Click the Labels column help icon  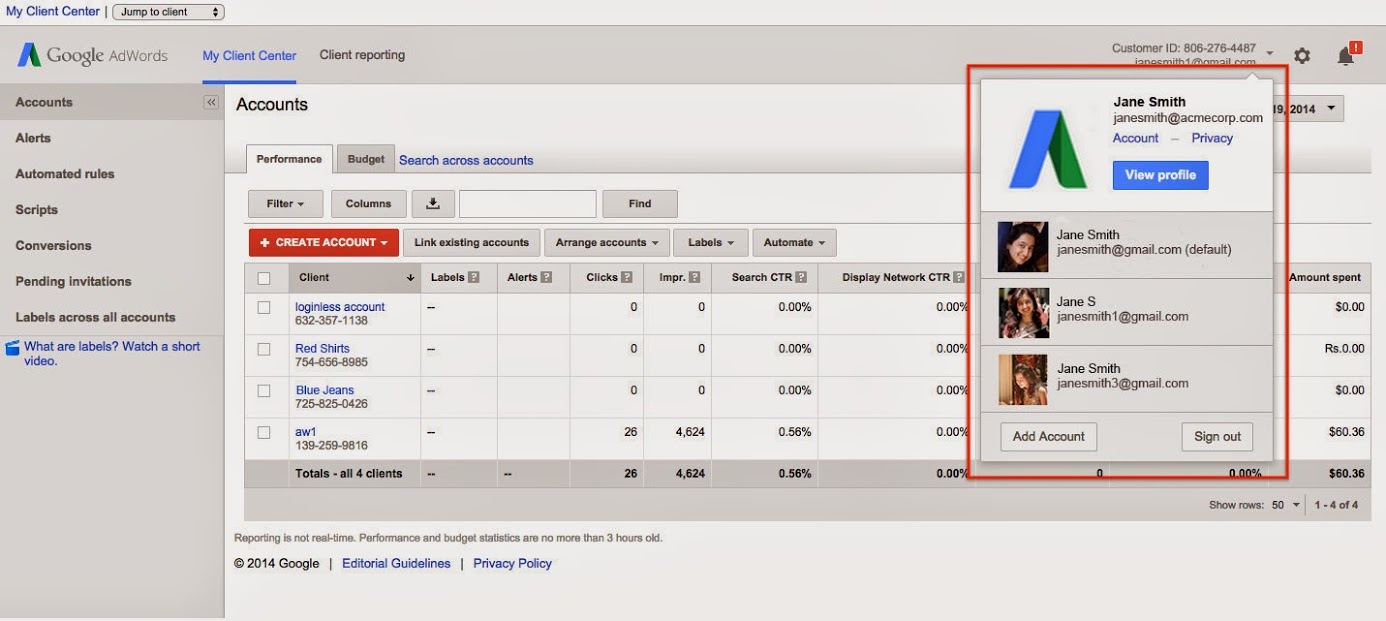pos(474,278)
